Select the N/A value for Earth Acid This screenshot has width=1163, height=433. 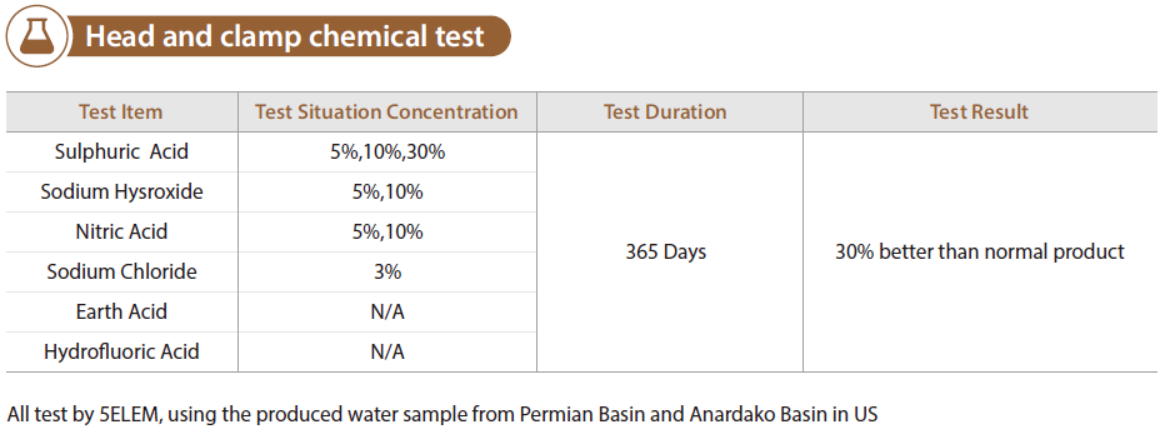[x=387, y=311]
